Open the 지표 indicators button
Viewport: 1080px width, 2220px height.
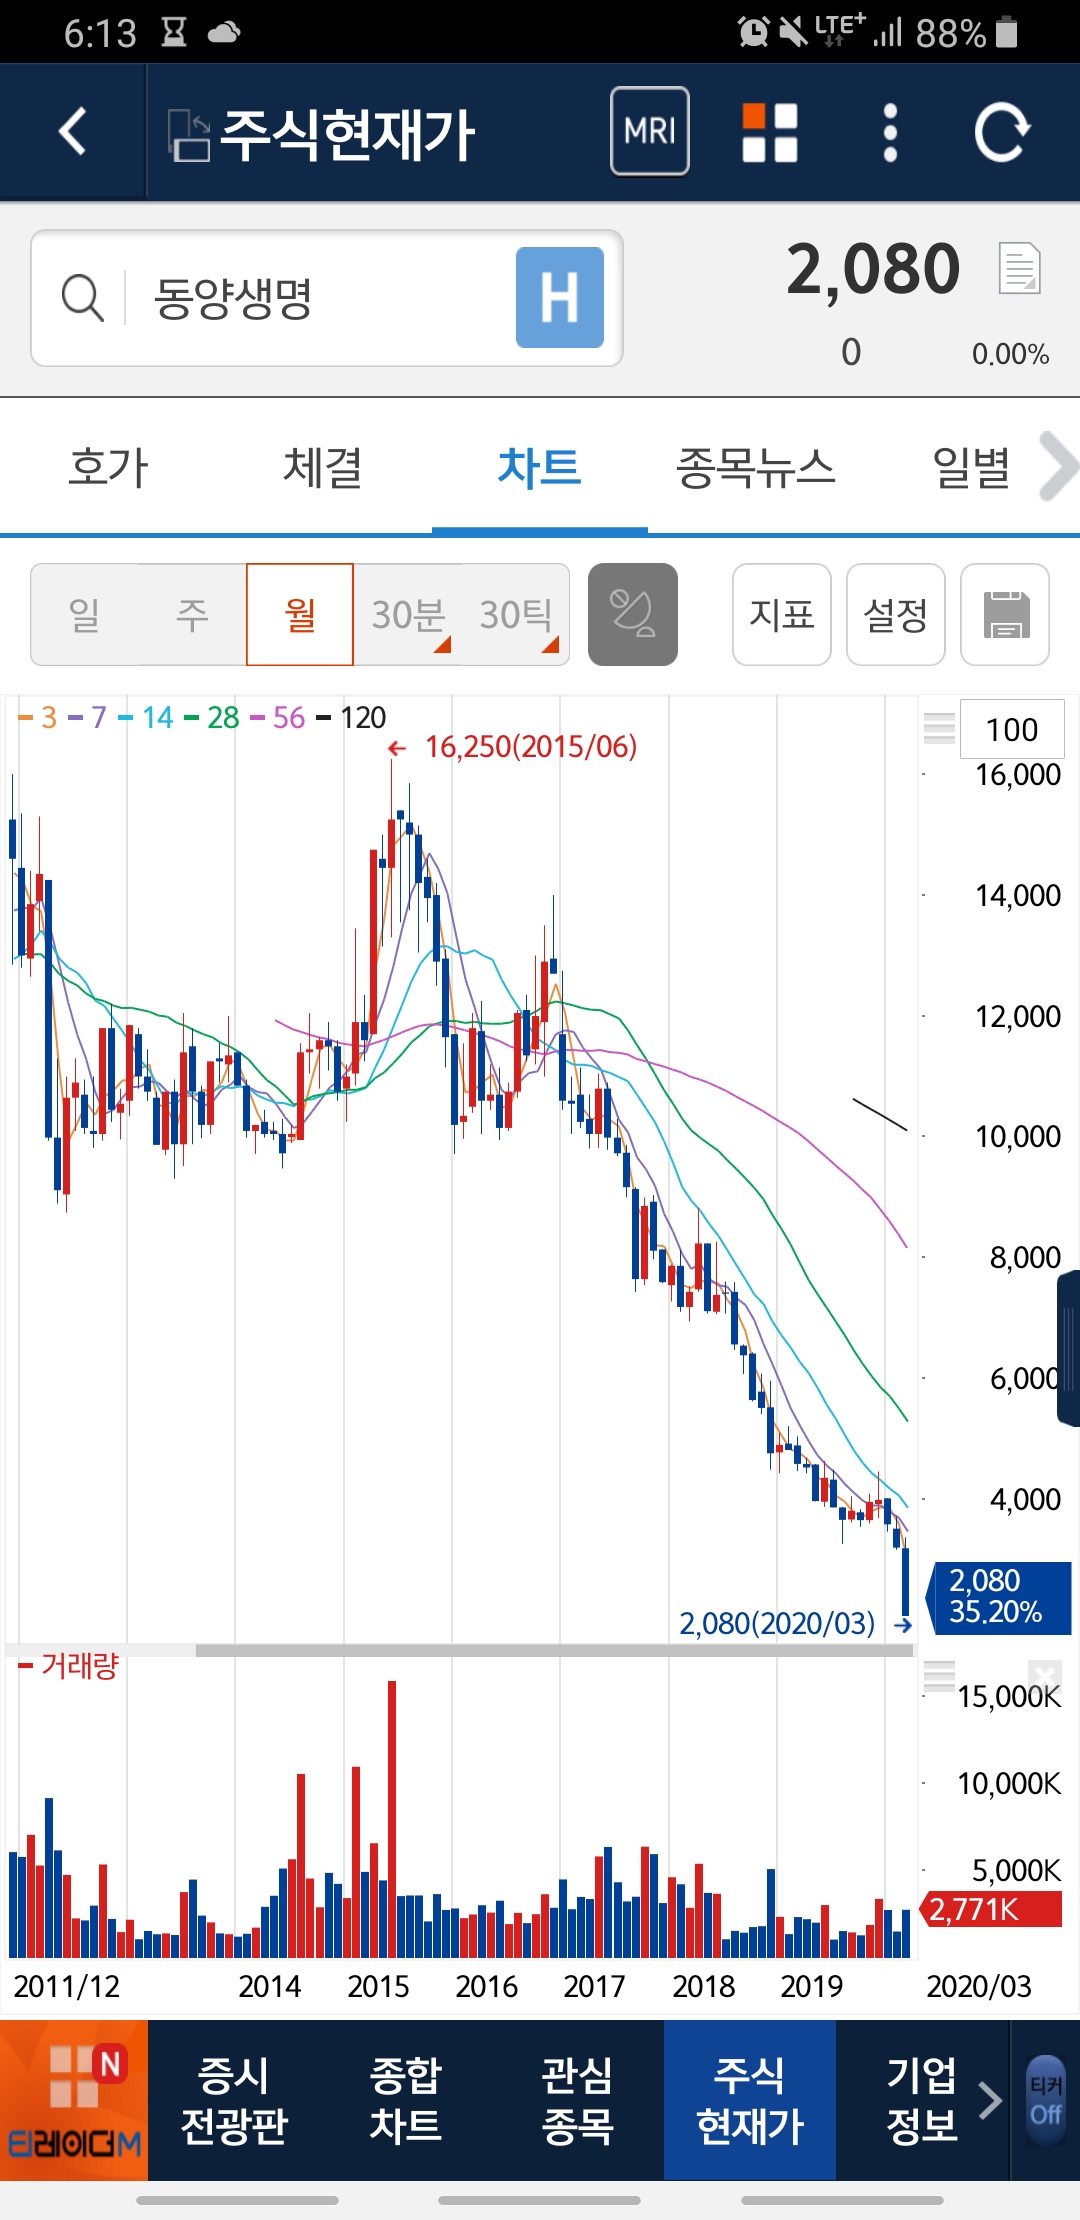[782, 614]
